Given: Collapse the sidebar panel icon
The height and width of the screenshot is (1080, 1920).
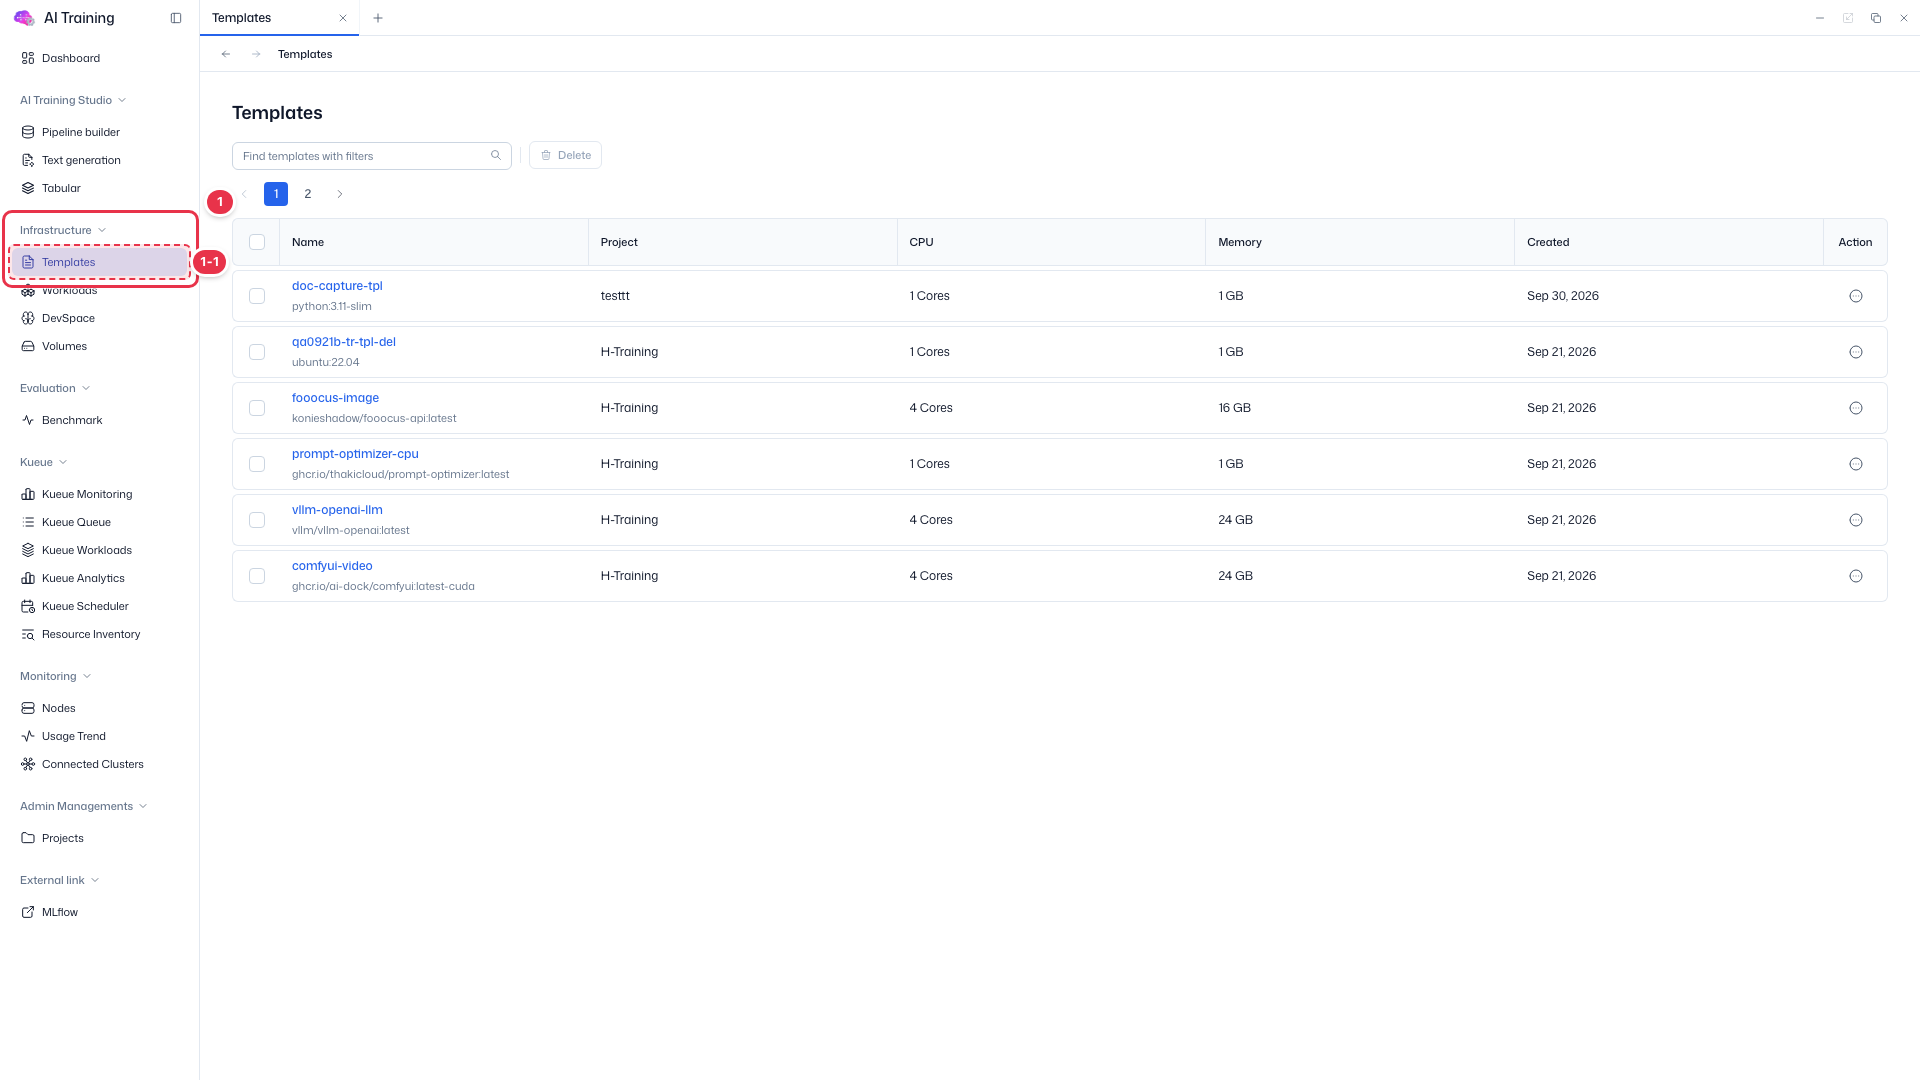Looking at the screenshot, I should tap(176, 18).
